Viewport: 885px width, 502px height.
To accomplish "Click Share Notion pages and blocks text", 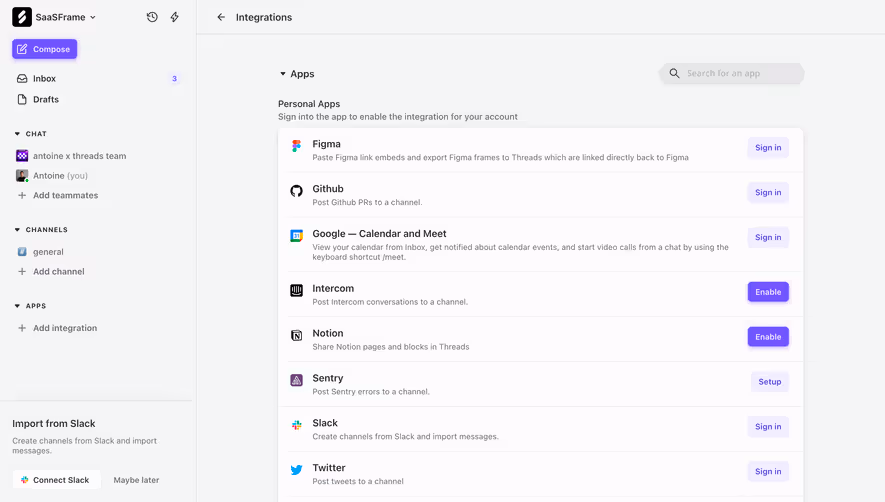I will [x=391, y=347].
